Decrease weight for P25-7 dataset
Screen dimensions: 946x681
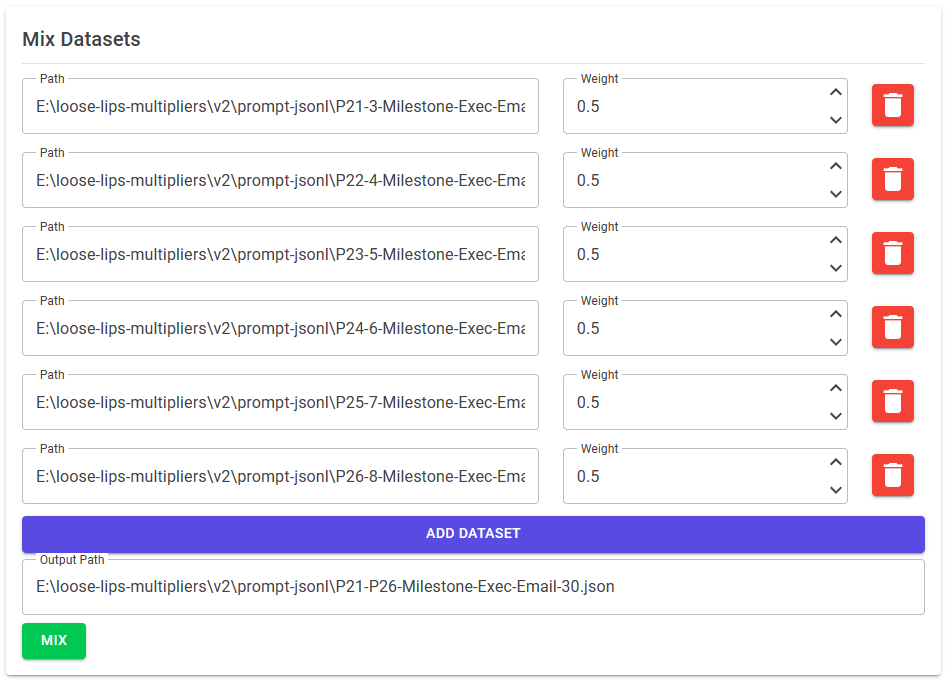(836, 416)
